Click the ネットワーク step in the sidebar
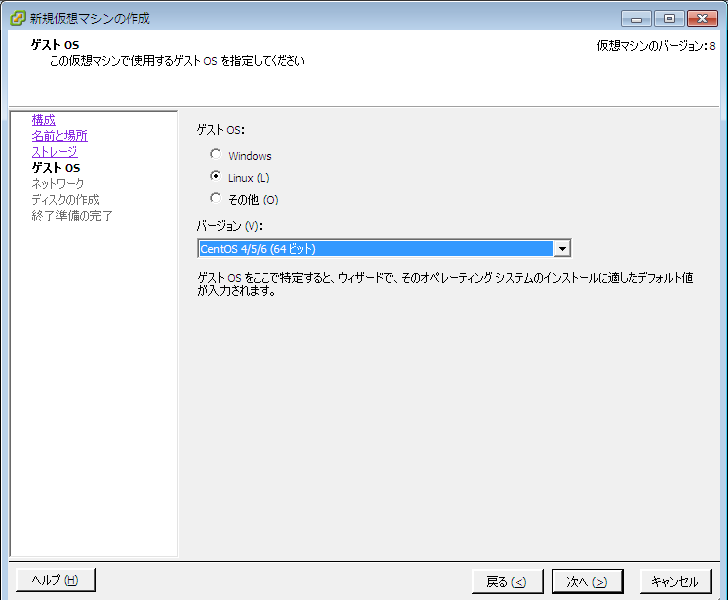 58,183
